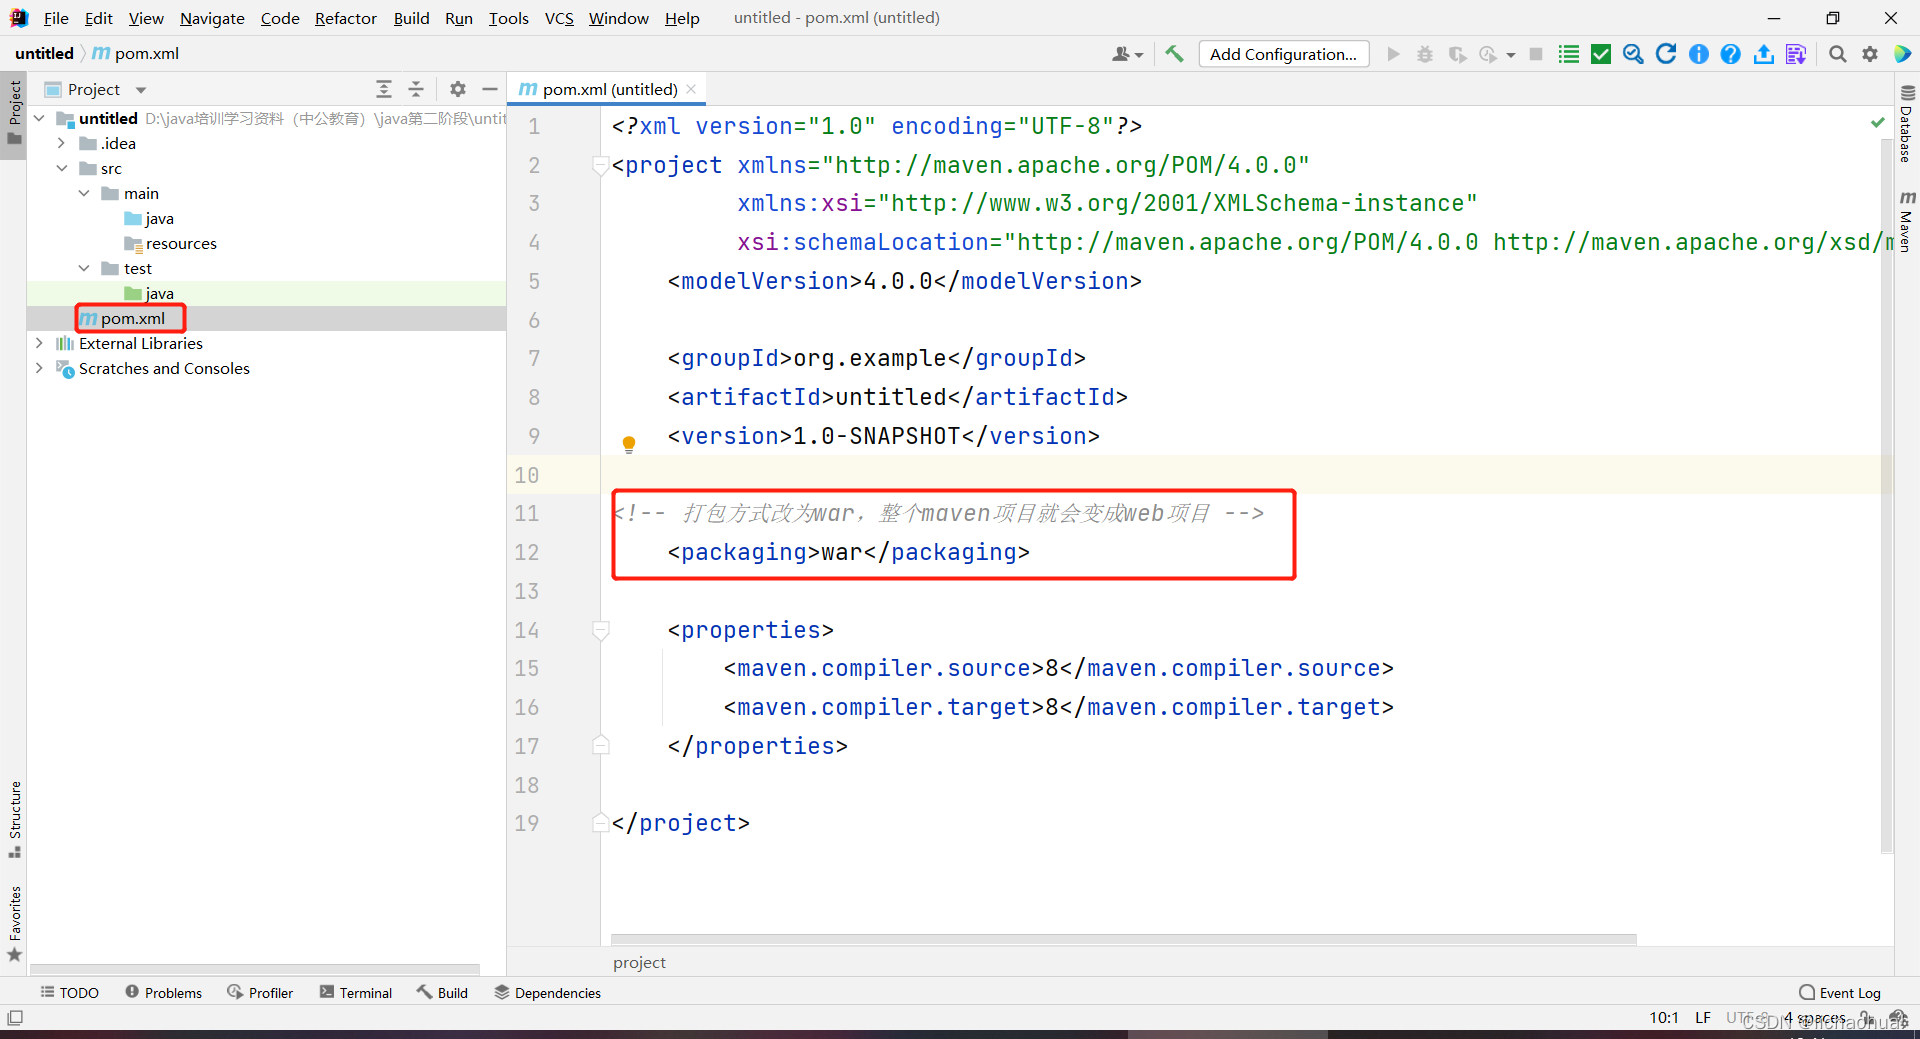
Task: Click the blue question mark help icon
Action: (x=1731, y=54)
